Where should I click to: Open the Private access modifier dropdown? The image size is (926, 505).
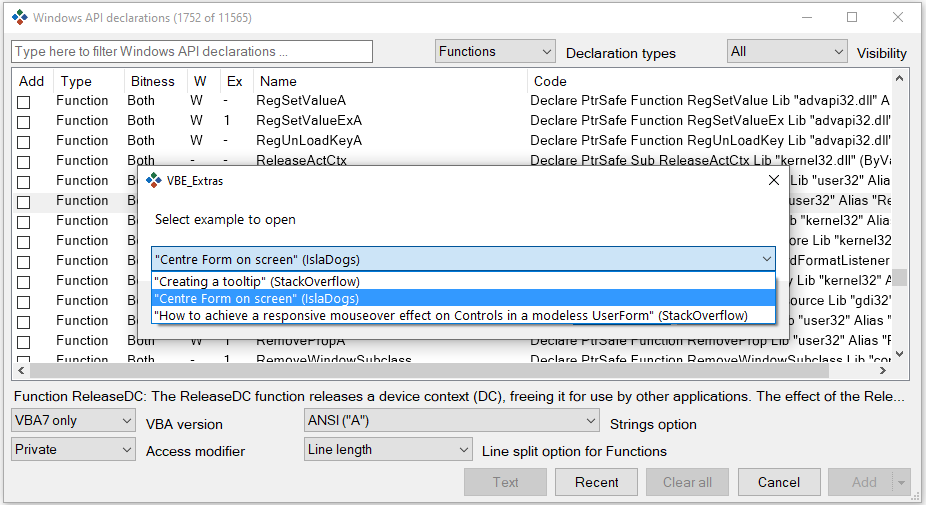point(73,449)
